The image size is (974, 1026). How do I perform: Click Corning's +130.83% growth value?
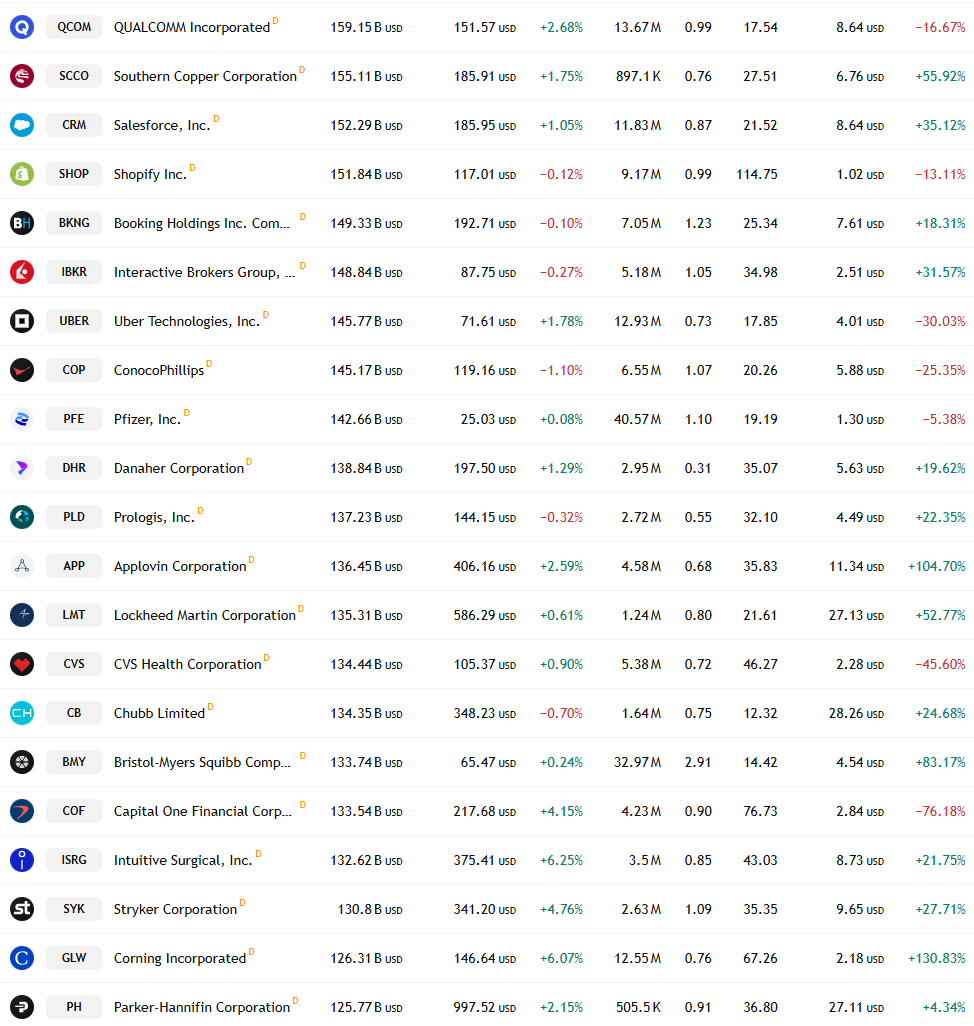pos(937,959)
